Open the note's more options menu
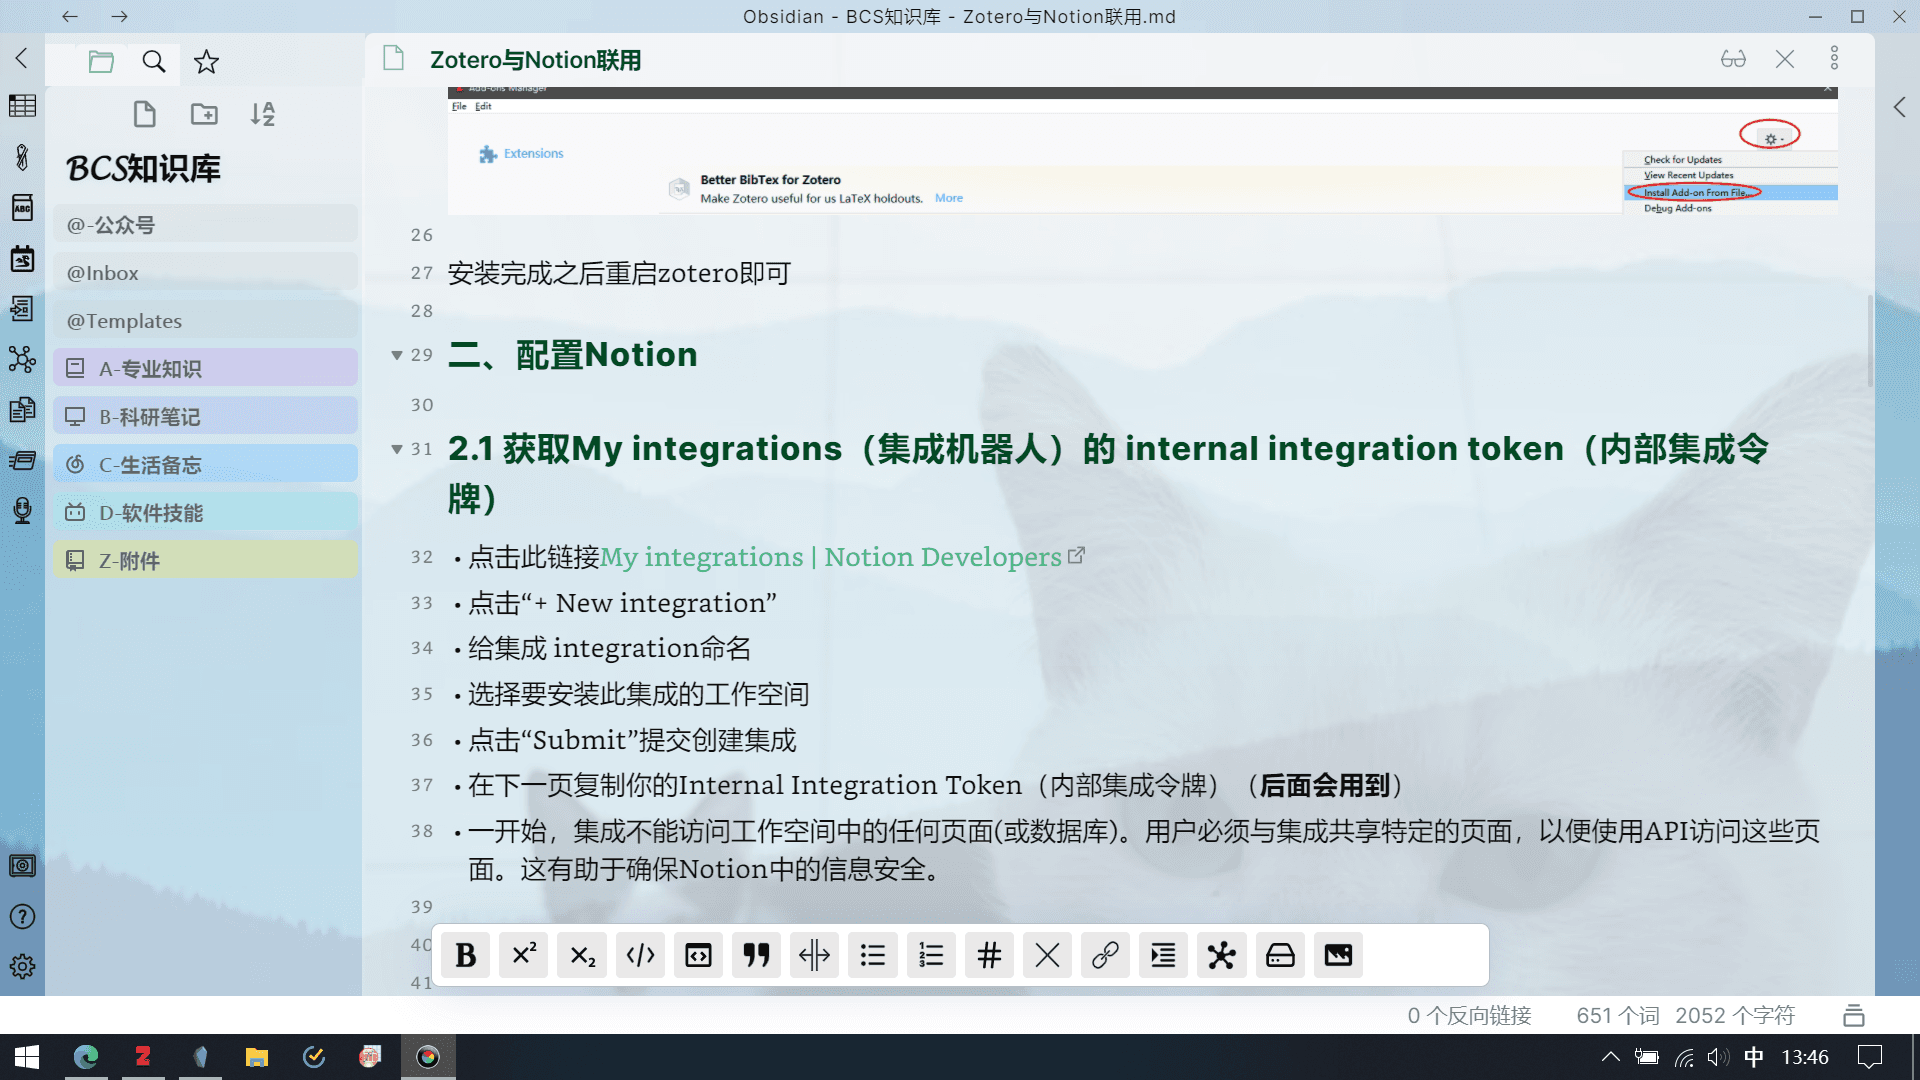Image resolution: width=1920 pixels, height=1080 pixels. point(1834,58)
